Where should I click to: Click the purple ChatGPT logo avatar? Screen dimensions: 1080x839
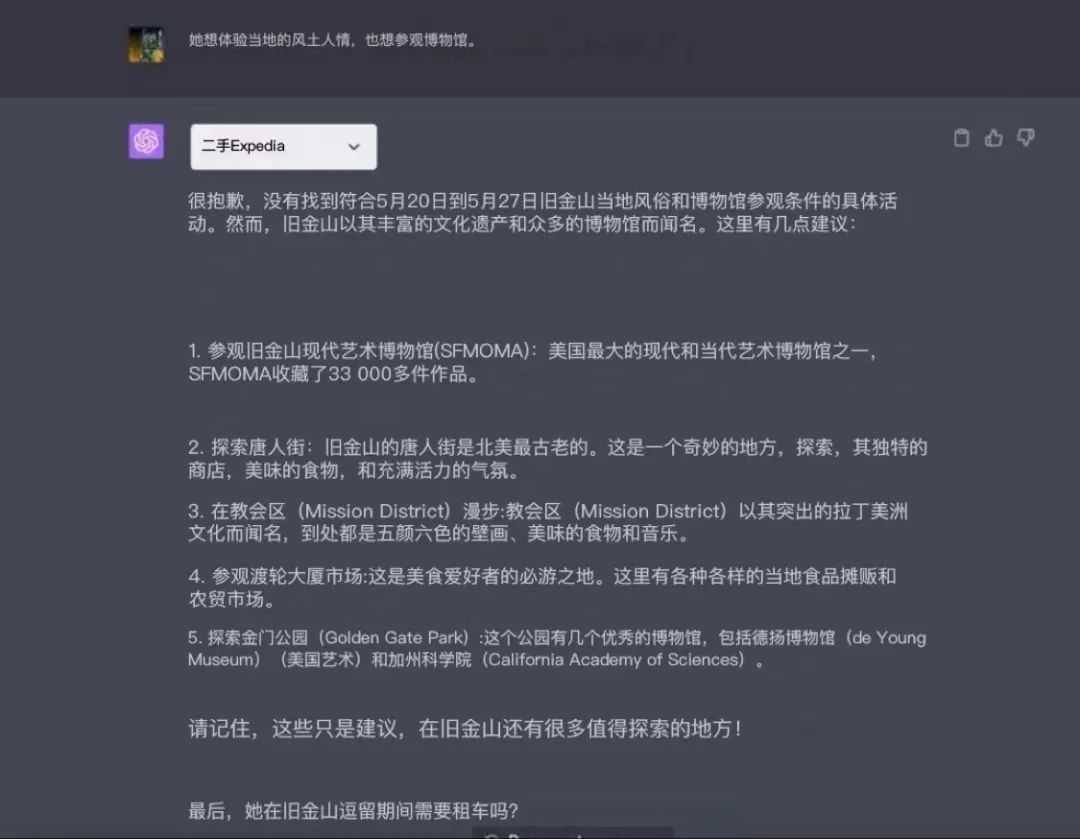pyautogui.click(x=146, y=141)
